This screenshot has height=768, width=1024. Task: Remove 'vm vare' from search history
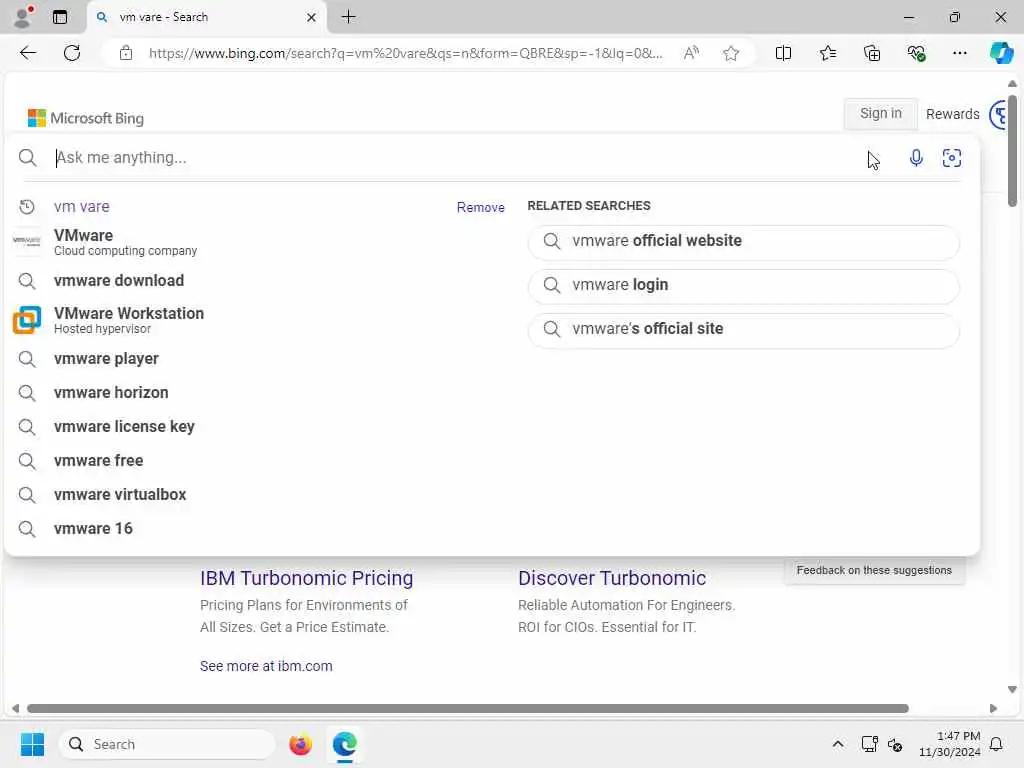pos(480,208)
